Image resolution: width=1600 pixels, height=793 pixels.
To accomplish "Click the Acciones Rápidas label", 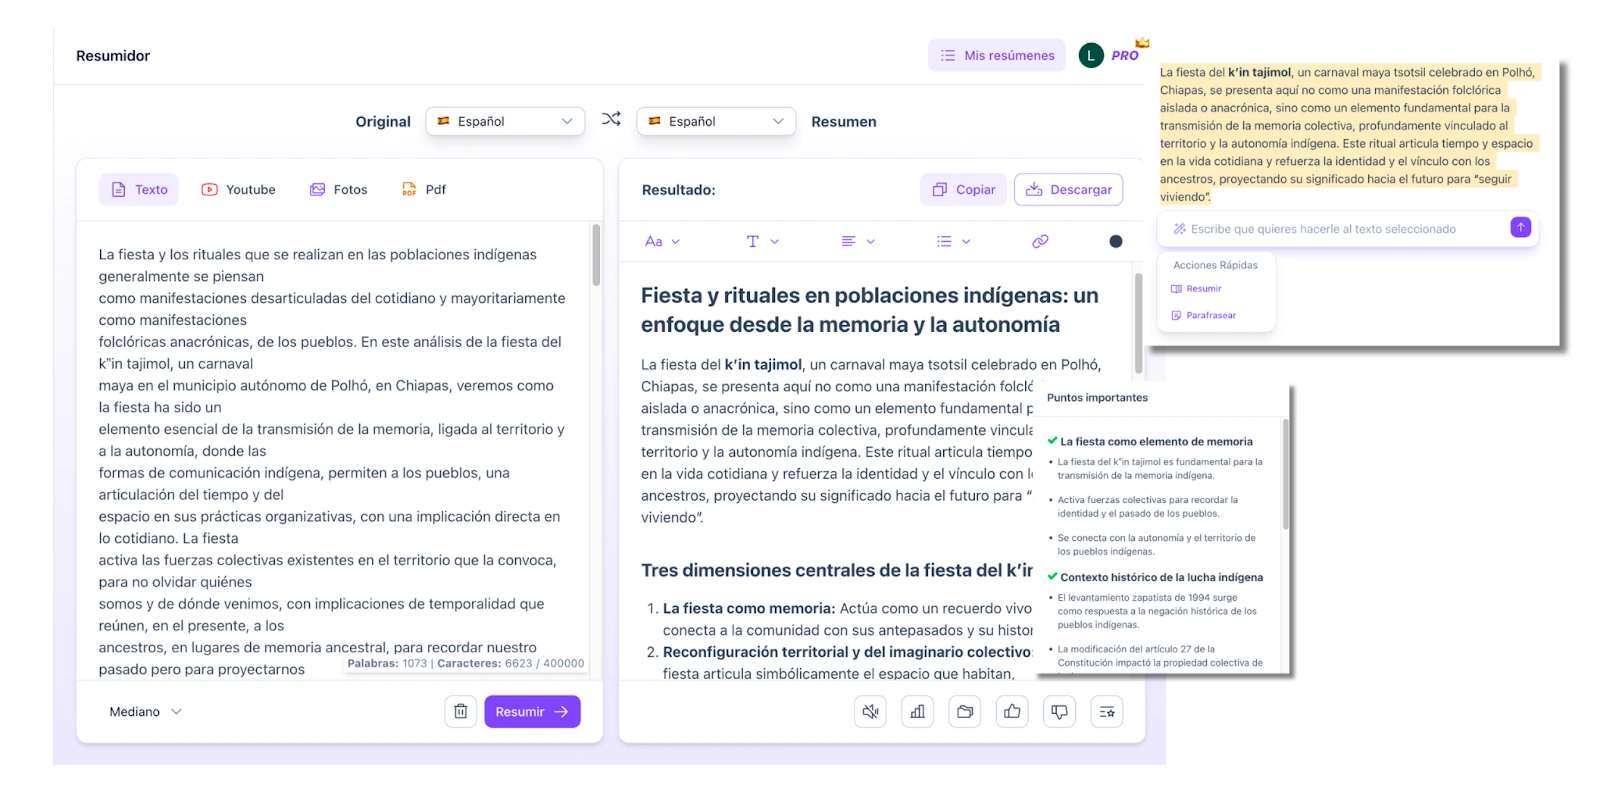I will coord(1215,265).
